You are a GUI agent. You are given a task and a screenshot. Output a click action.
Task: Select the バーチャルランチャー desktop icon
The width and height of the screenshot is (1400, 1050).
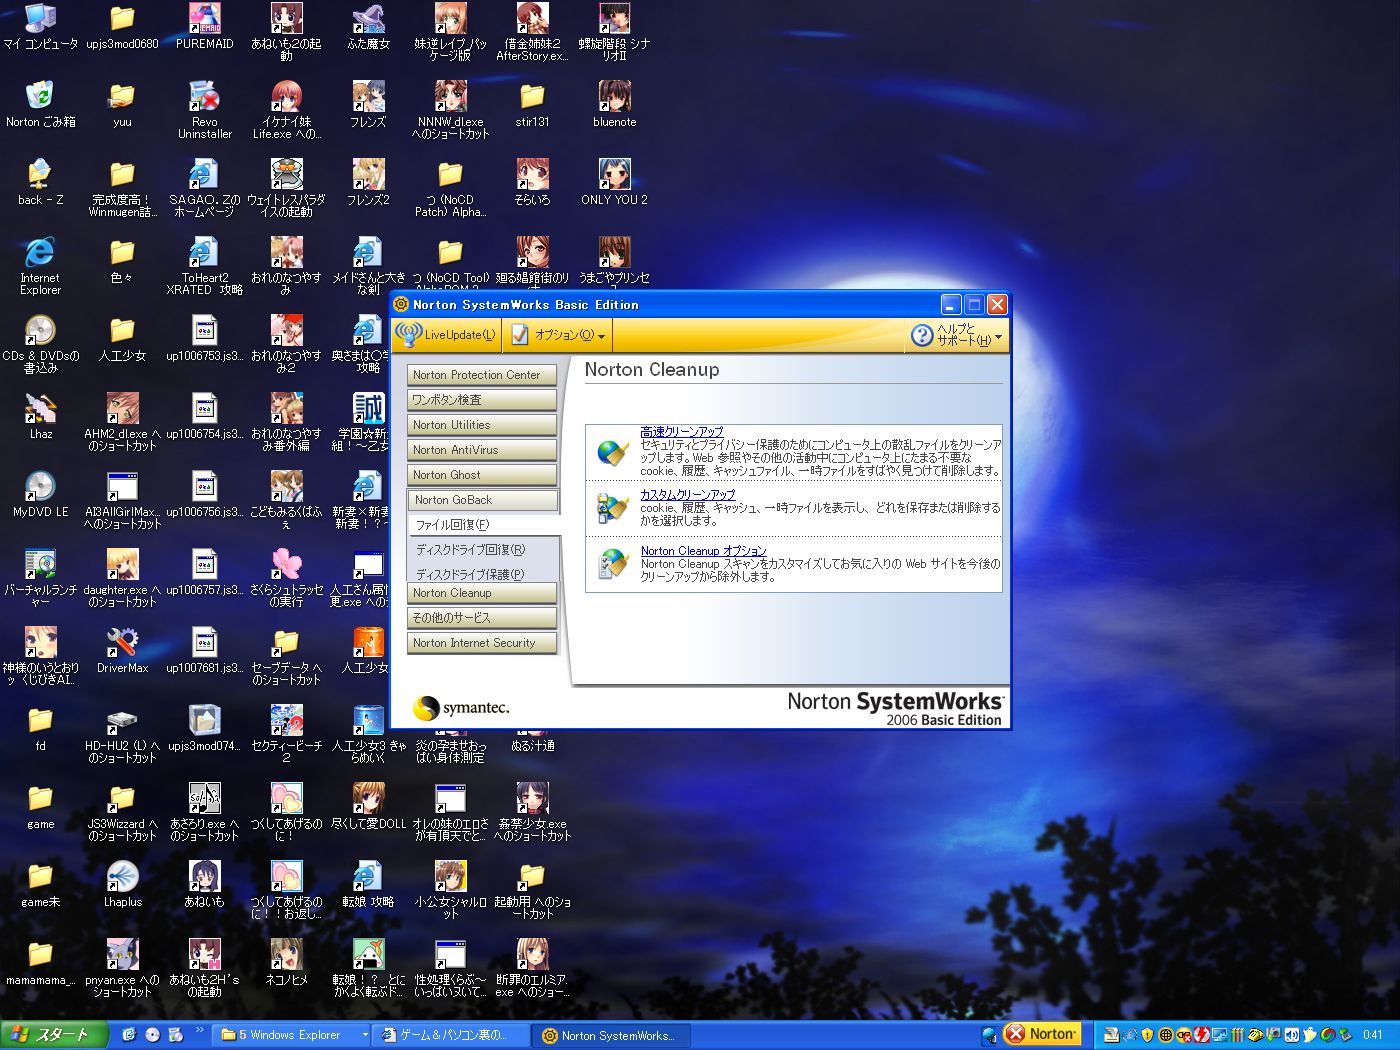tap(40, 578)
